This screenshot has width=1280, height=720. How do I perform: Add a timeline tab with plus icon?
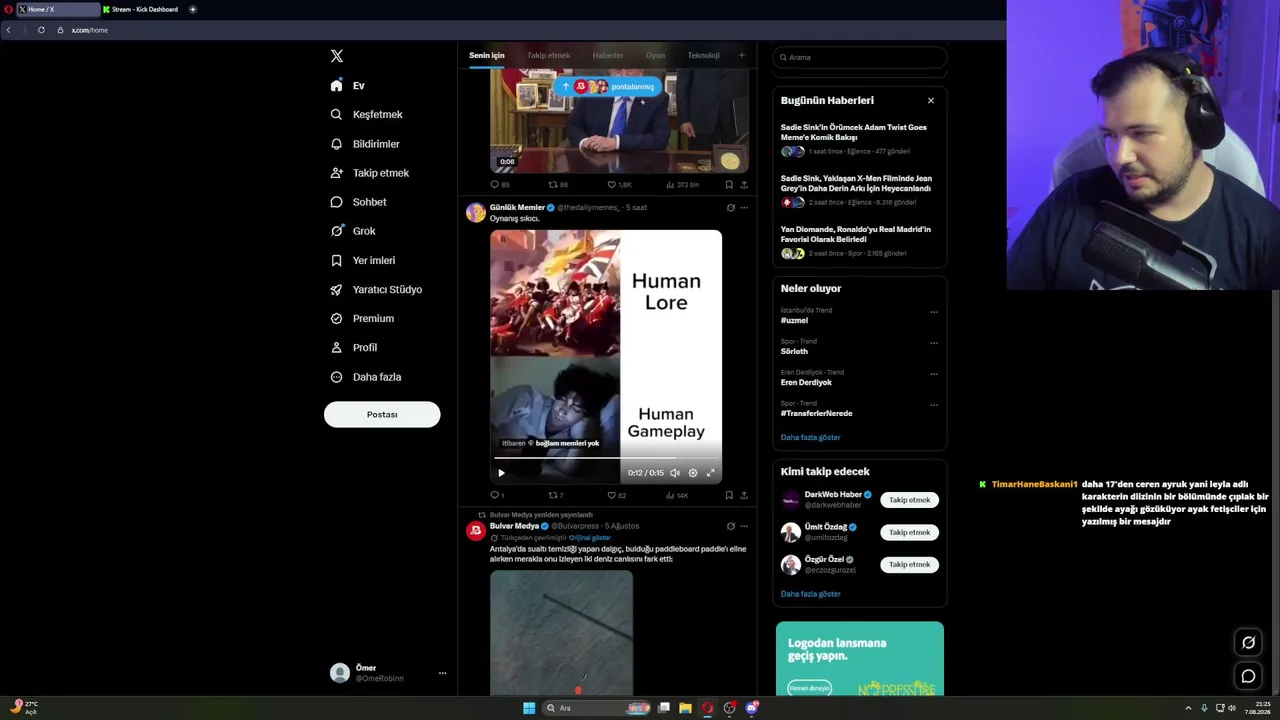click(741, 55)
